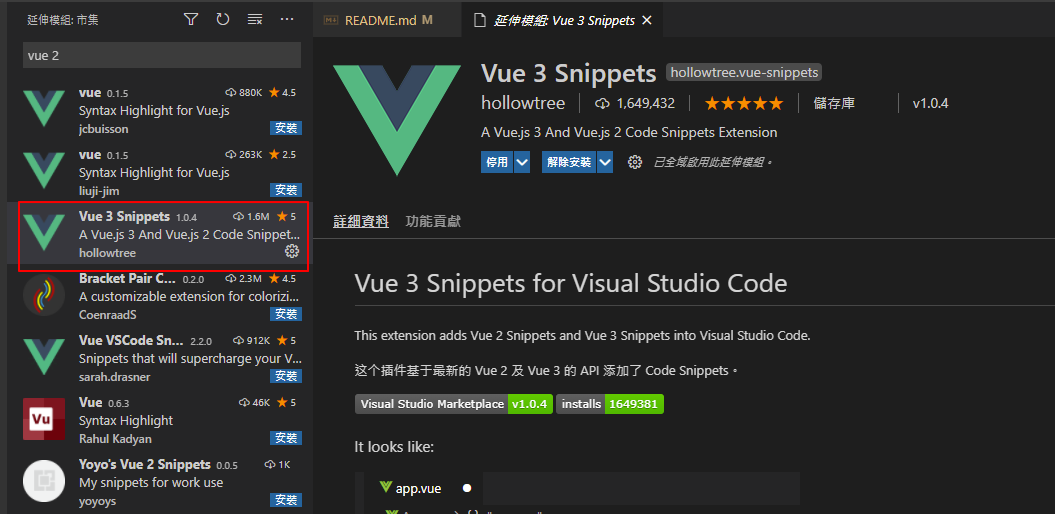Focus the 'vue 2' extension search box

pos(161,55)
